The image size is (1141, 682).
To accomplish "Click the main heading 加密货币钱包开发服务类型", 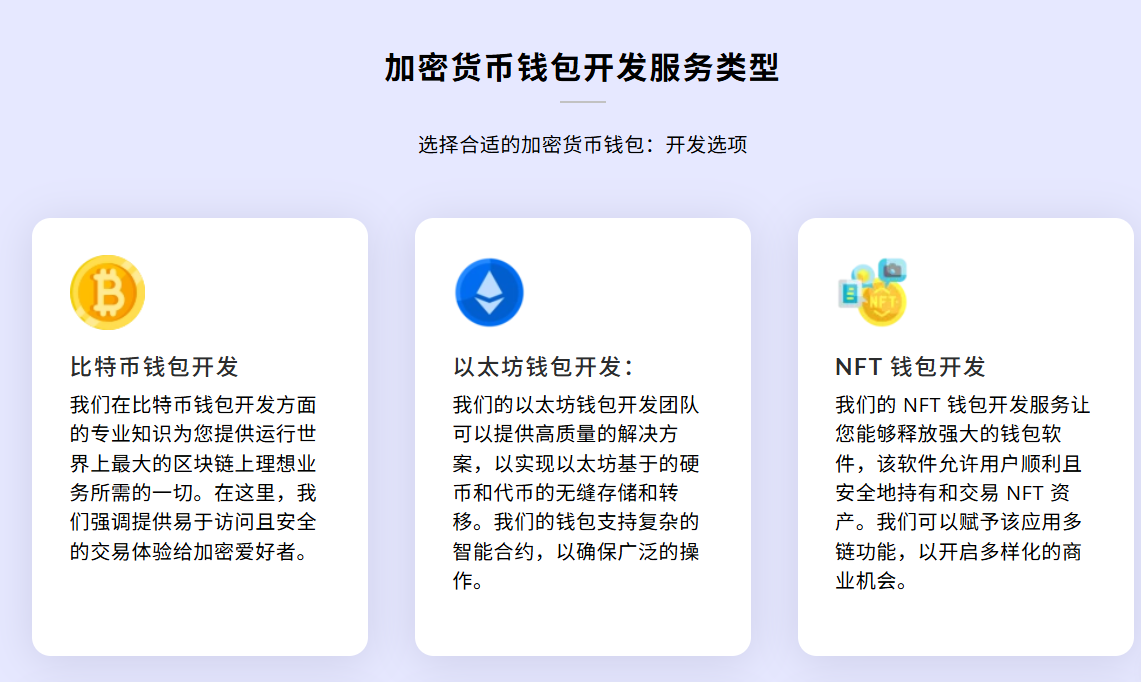I will 582,68.
